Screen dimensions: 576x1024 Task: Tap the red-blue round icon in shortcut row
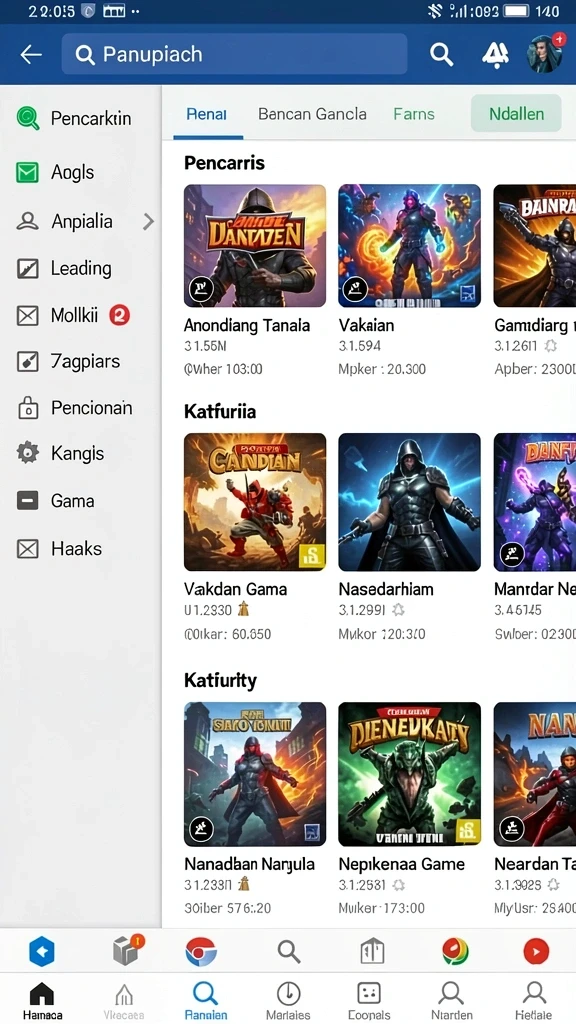click(200, 952)
